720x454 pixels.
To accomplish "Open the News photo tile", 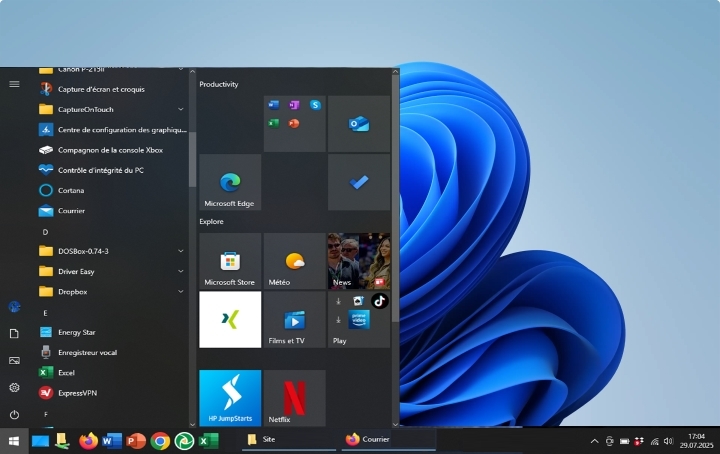I will 358,261.
